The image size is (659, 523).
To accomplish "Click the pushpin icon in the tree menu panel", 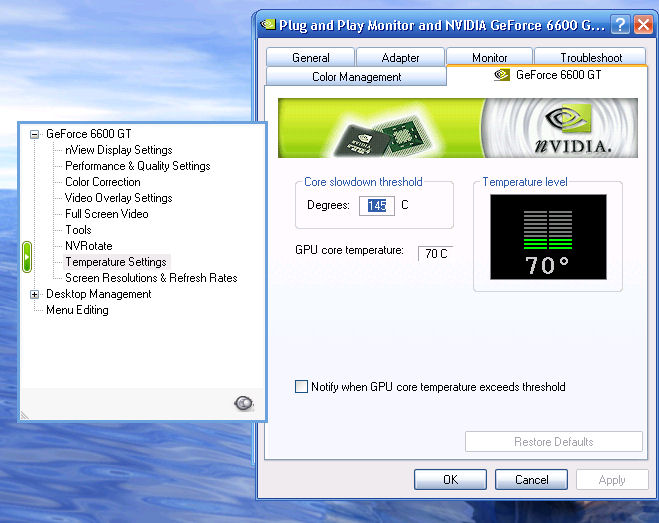I will tap(243, 403).
